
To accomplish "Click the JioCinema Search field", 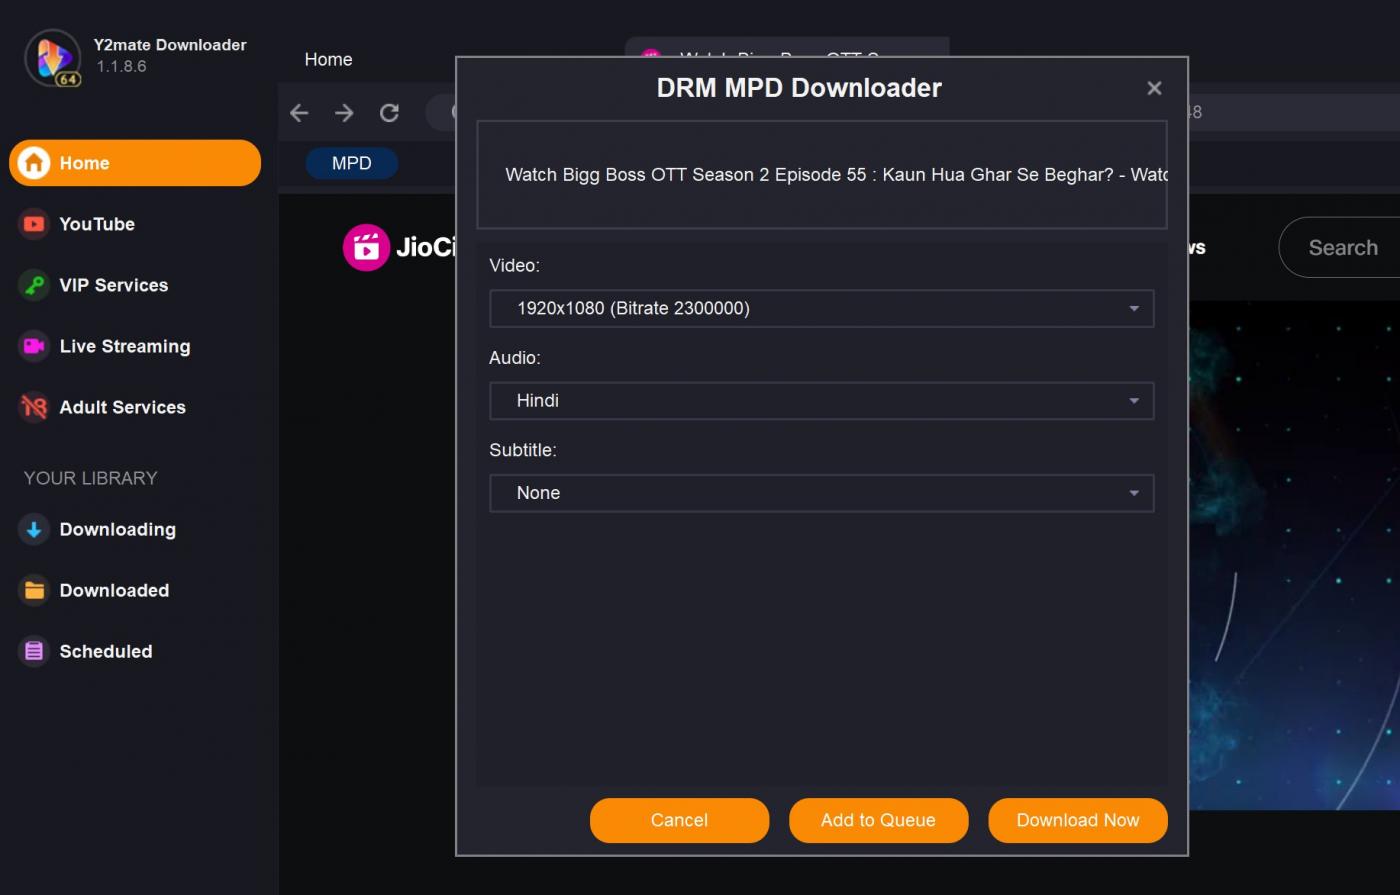I will click(1341, 247).
